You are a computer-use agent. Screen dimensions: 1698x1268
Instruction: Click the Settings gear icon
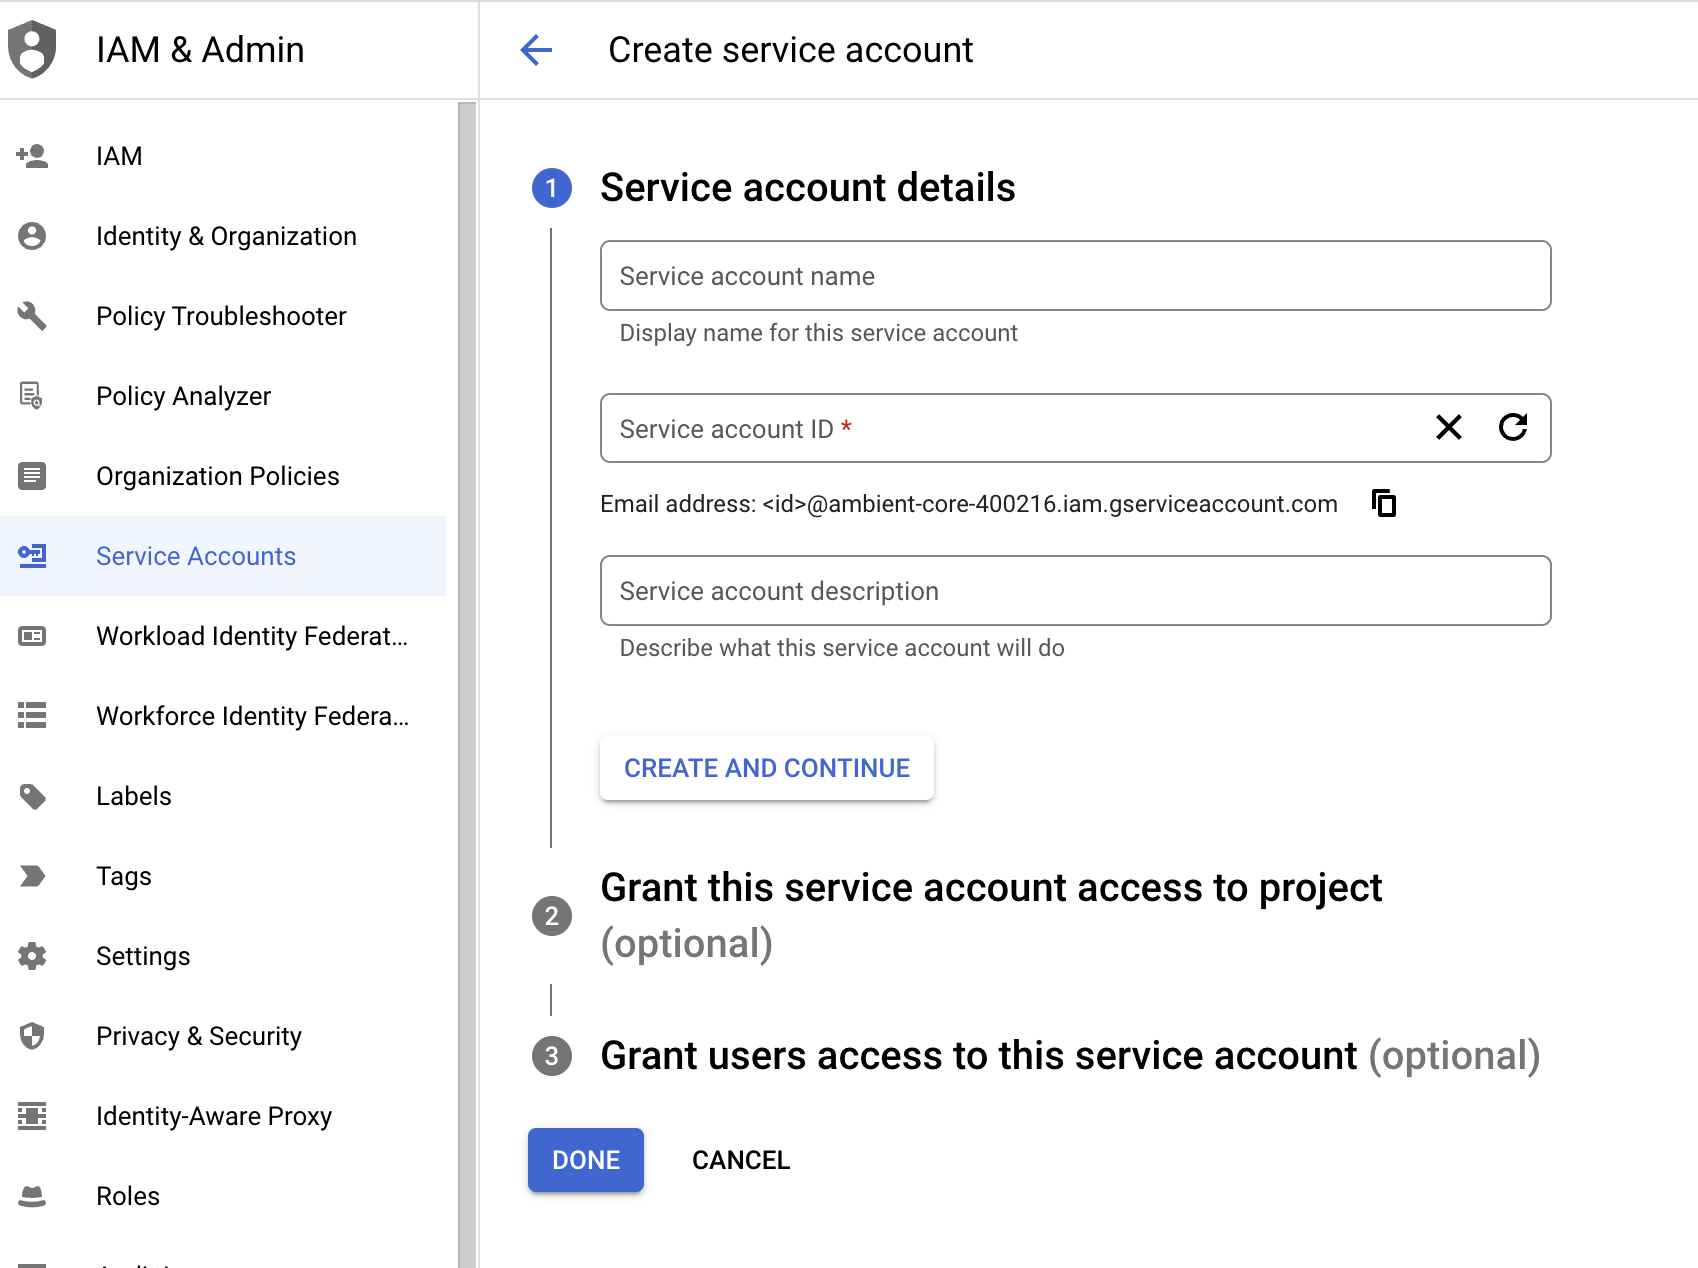click(x=32, y=956)
